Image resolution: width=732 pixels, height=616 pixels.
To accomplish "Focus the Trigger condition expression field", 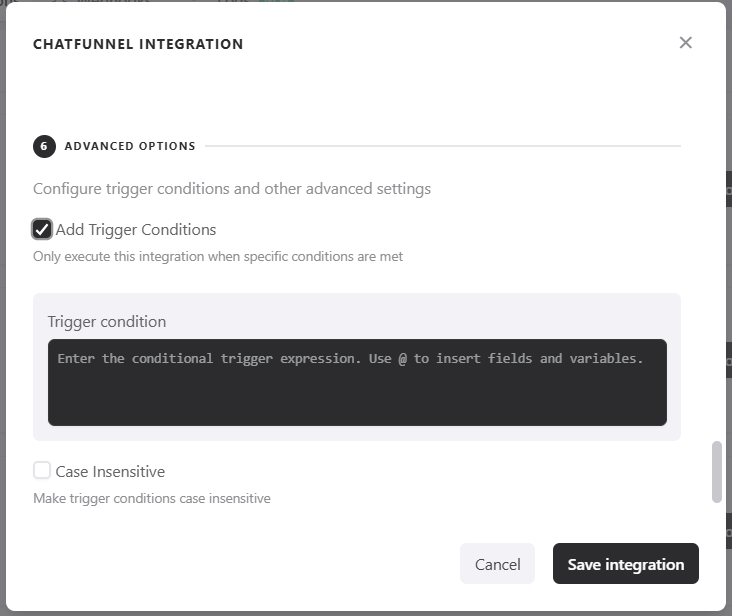I will (357, 382).
